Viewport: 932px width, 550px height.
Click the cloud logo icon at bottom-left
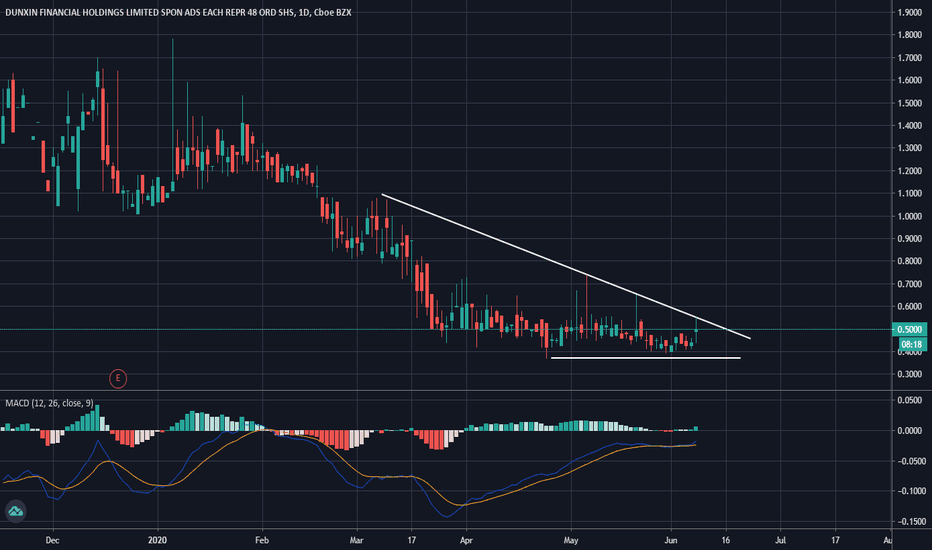(x=15, y=511)
